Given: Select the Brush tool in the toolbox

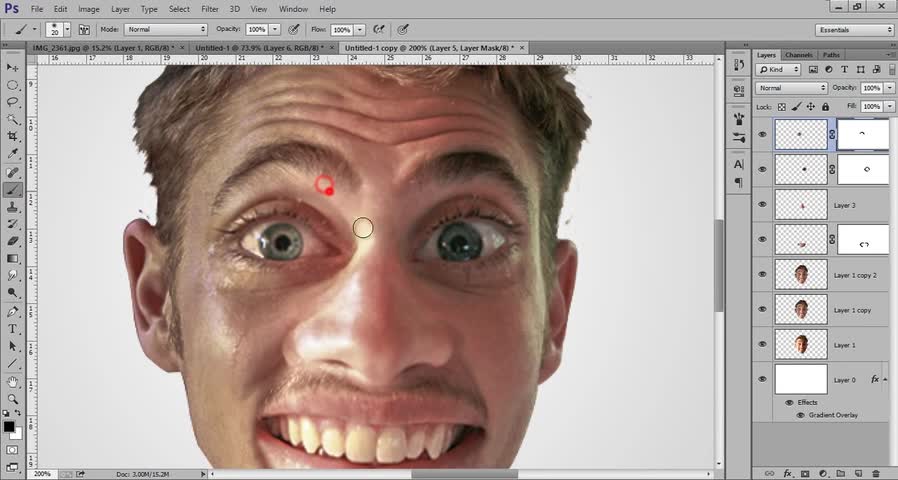Looking at the screenshot, I should click(12, 190).
